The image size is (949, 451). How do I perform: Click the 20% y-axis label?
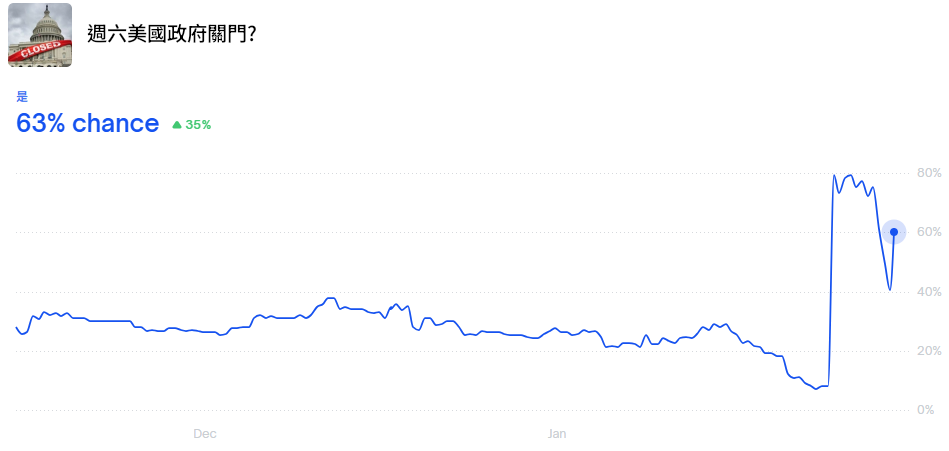929,351
